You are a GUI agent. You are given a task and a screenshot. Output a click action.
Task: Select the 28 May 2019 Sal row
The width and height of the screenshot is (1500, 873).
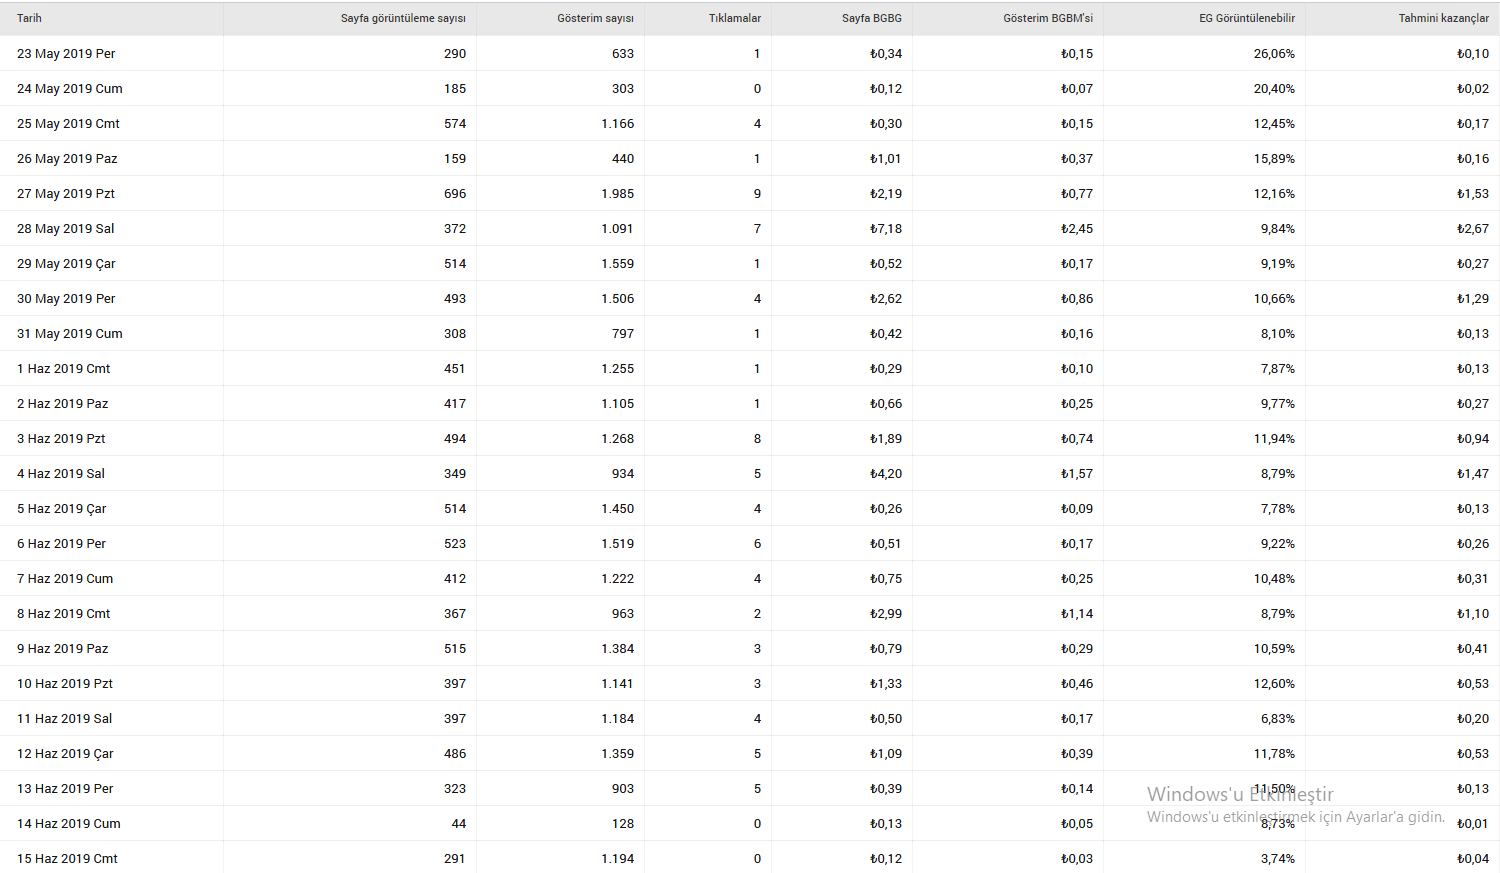750,228
